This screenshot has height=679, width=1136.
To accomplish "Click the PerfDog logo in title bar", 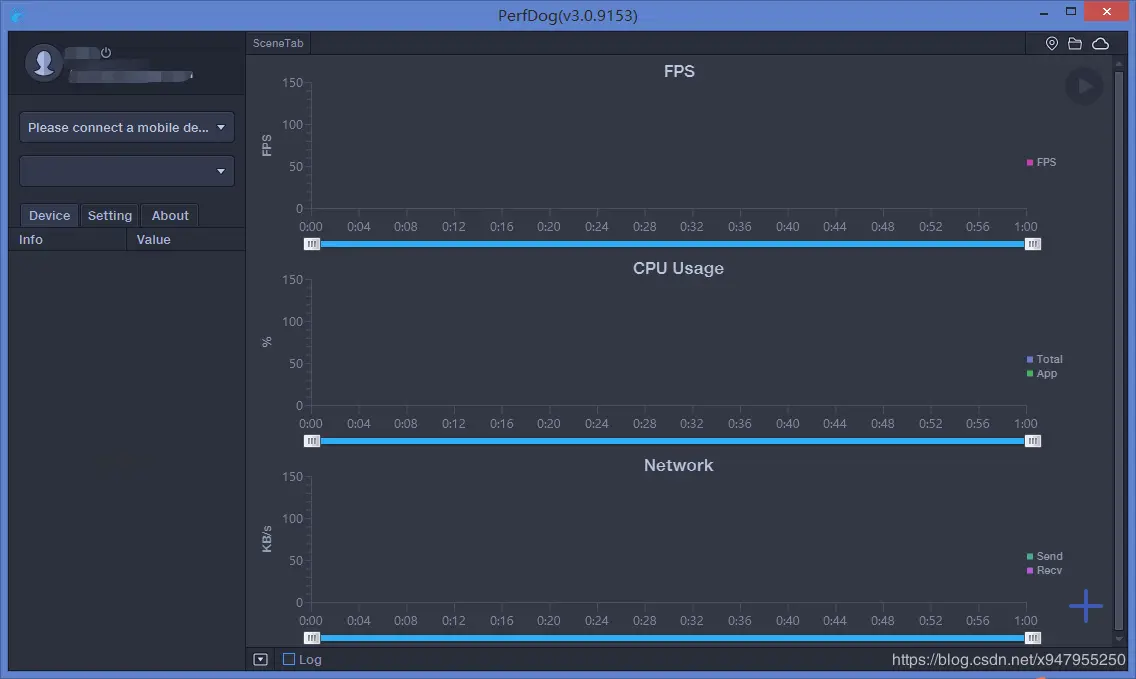I will tap(16, 14).
